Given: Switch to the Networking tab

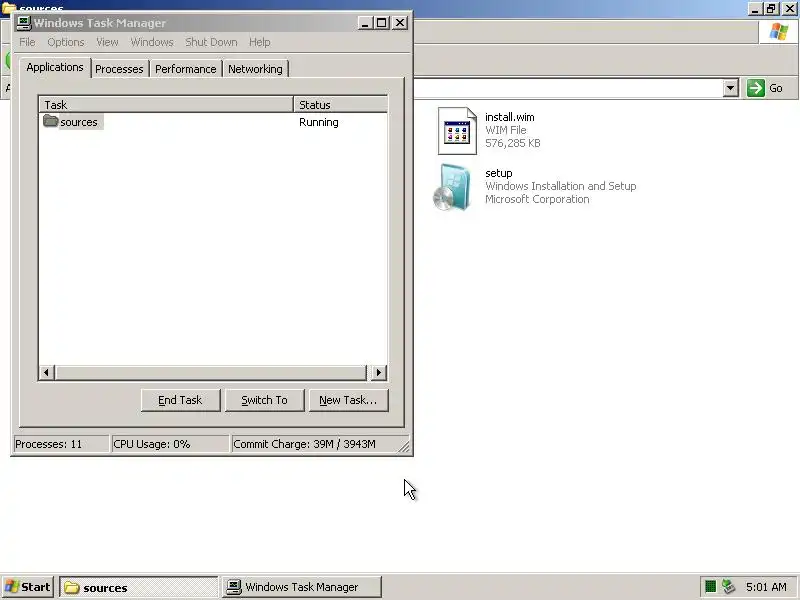Looking at the screenshot, I should point(255,69).
